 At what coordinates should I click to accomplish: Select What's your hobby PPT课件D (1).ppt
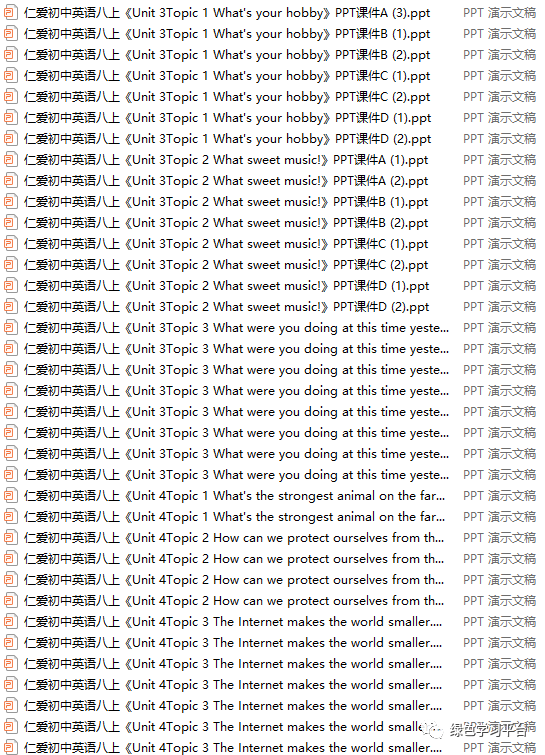228,118
